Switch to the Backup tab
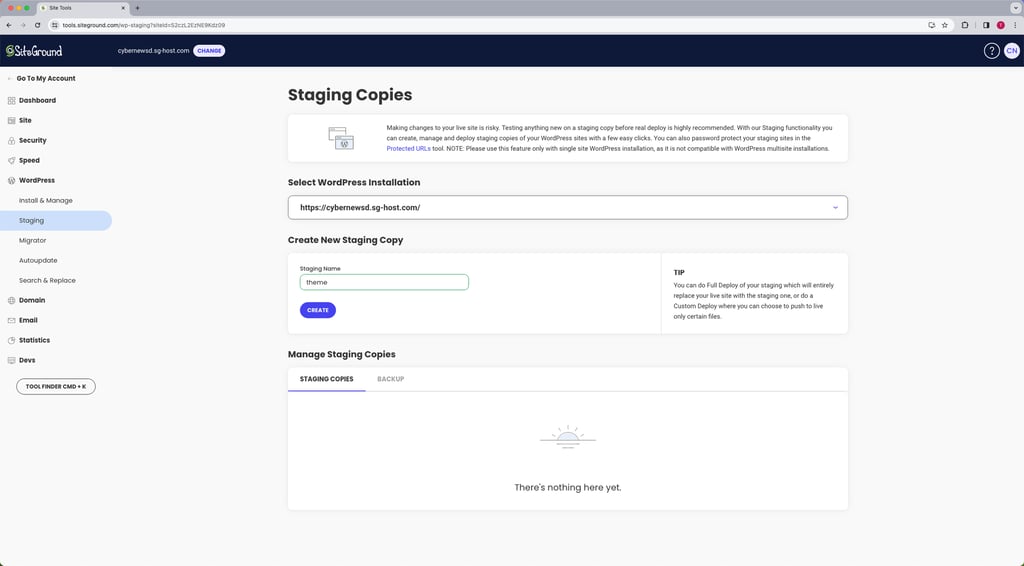 click(x=391, y=379)
